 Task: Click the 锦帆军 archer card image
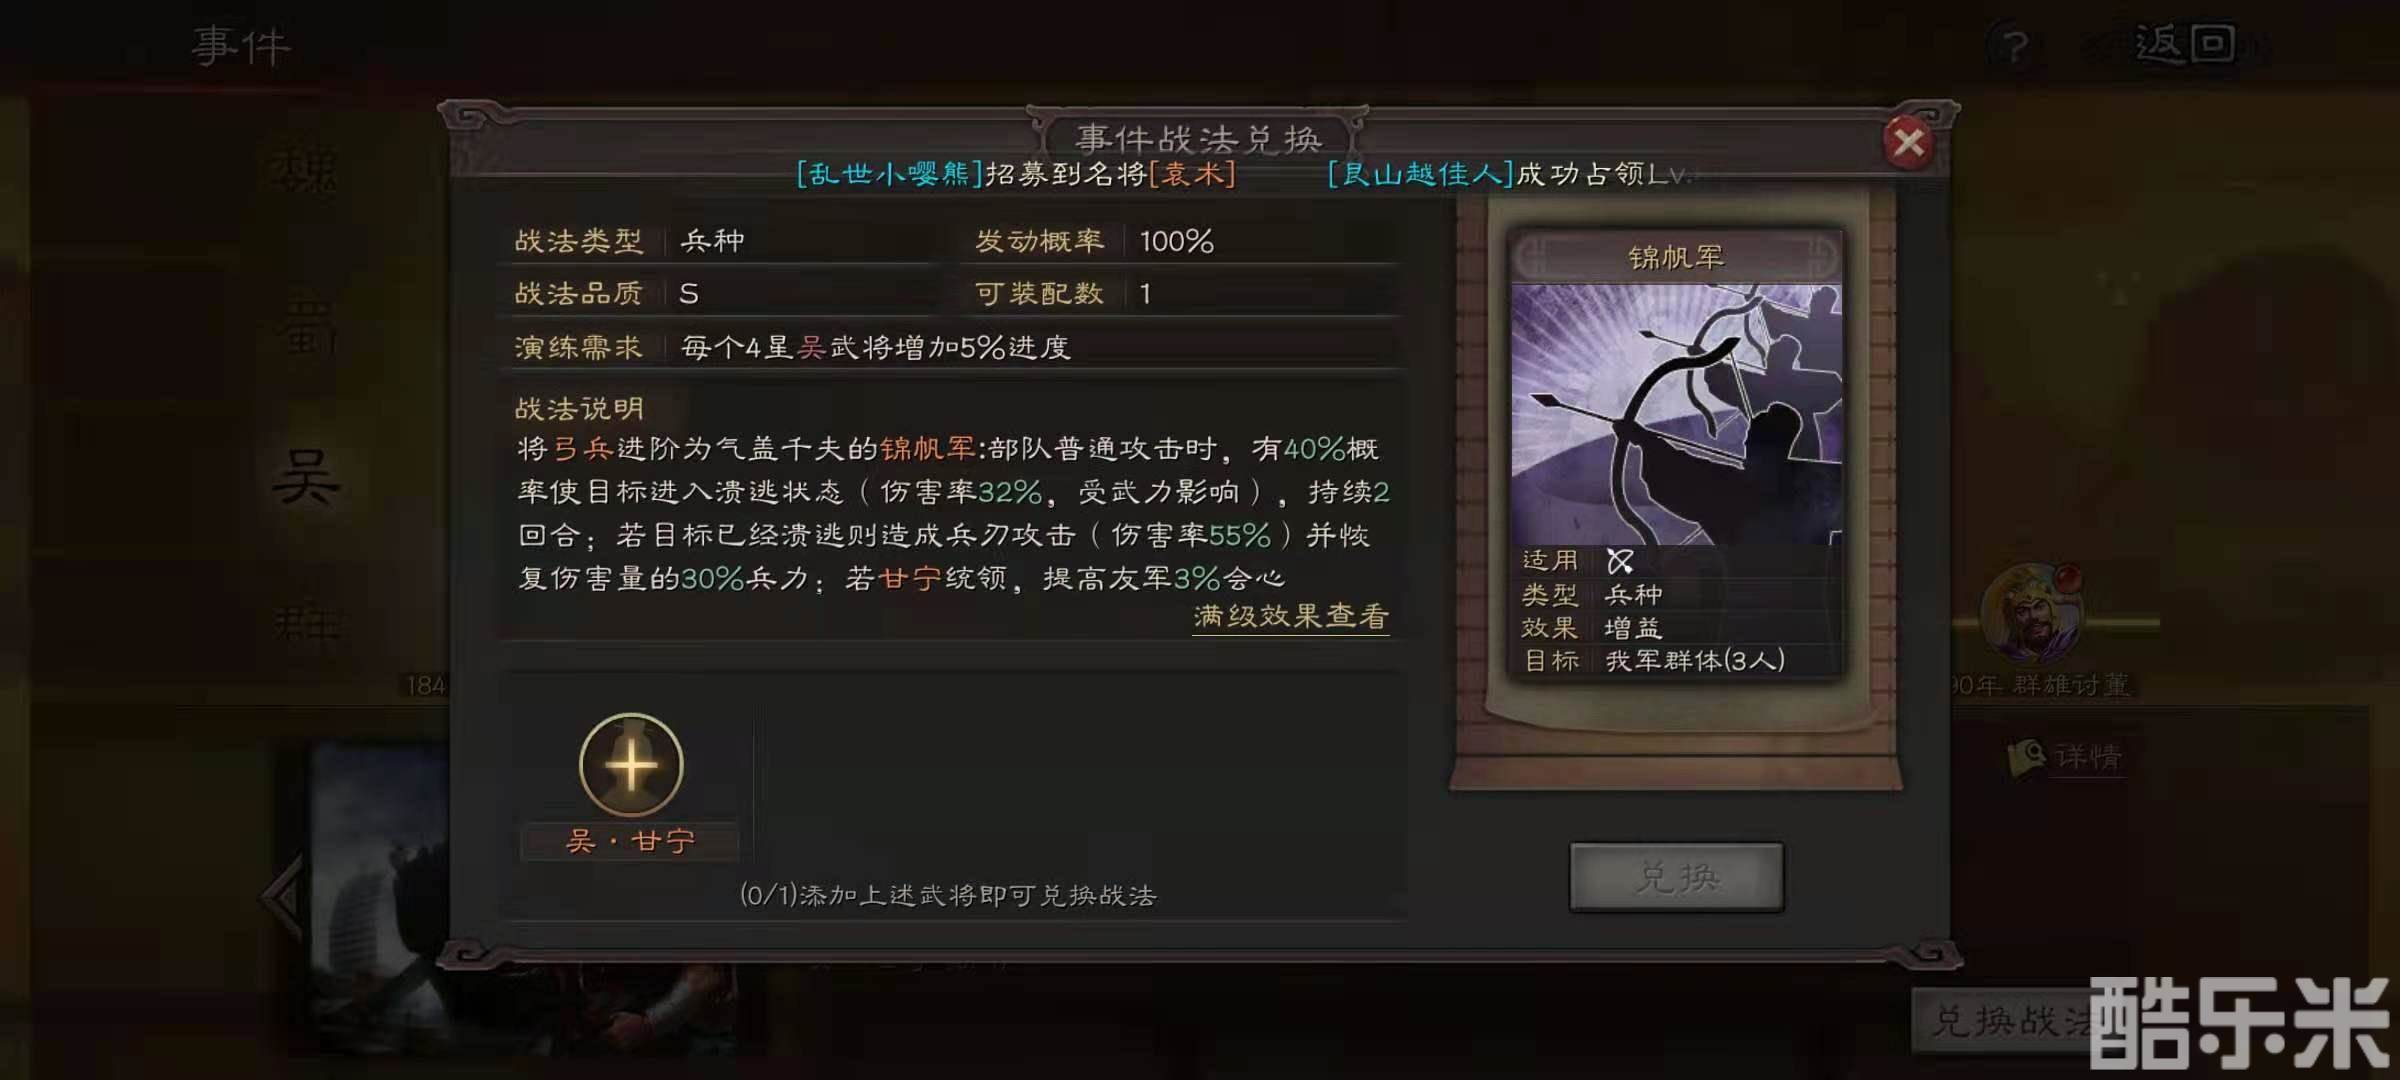[1676, 415]
